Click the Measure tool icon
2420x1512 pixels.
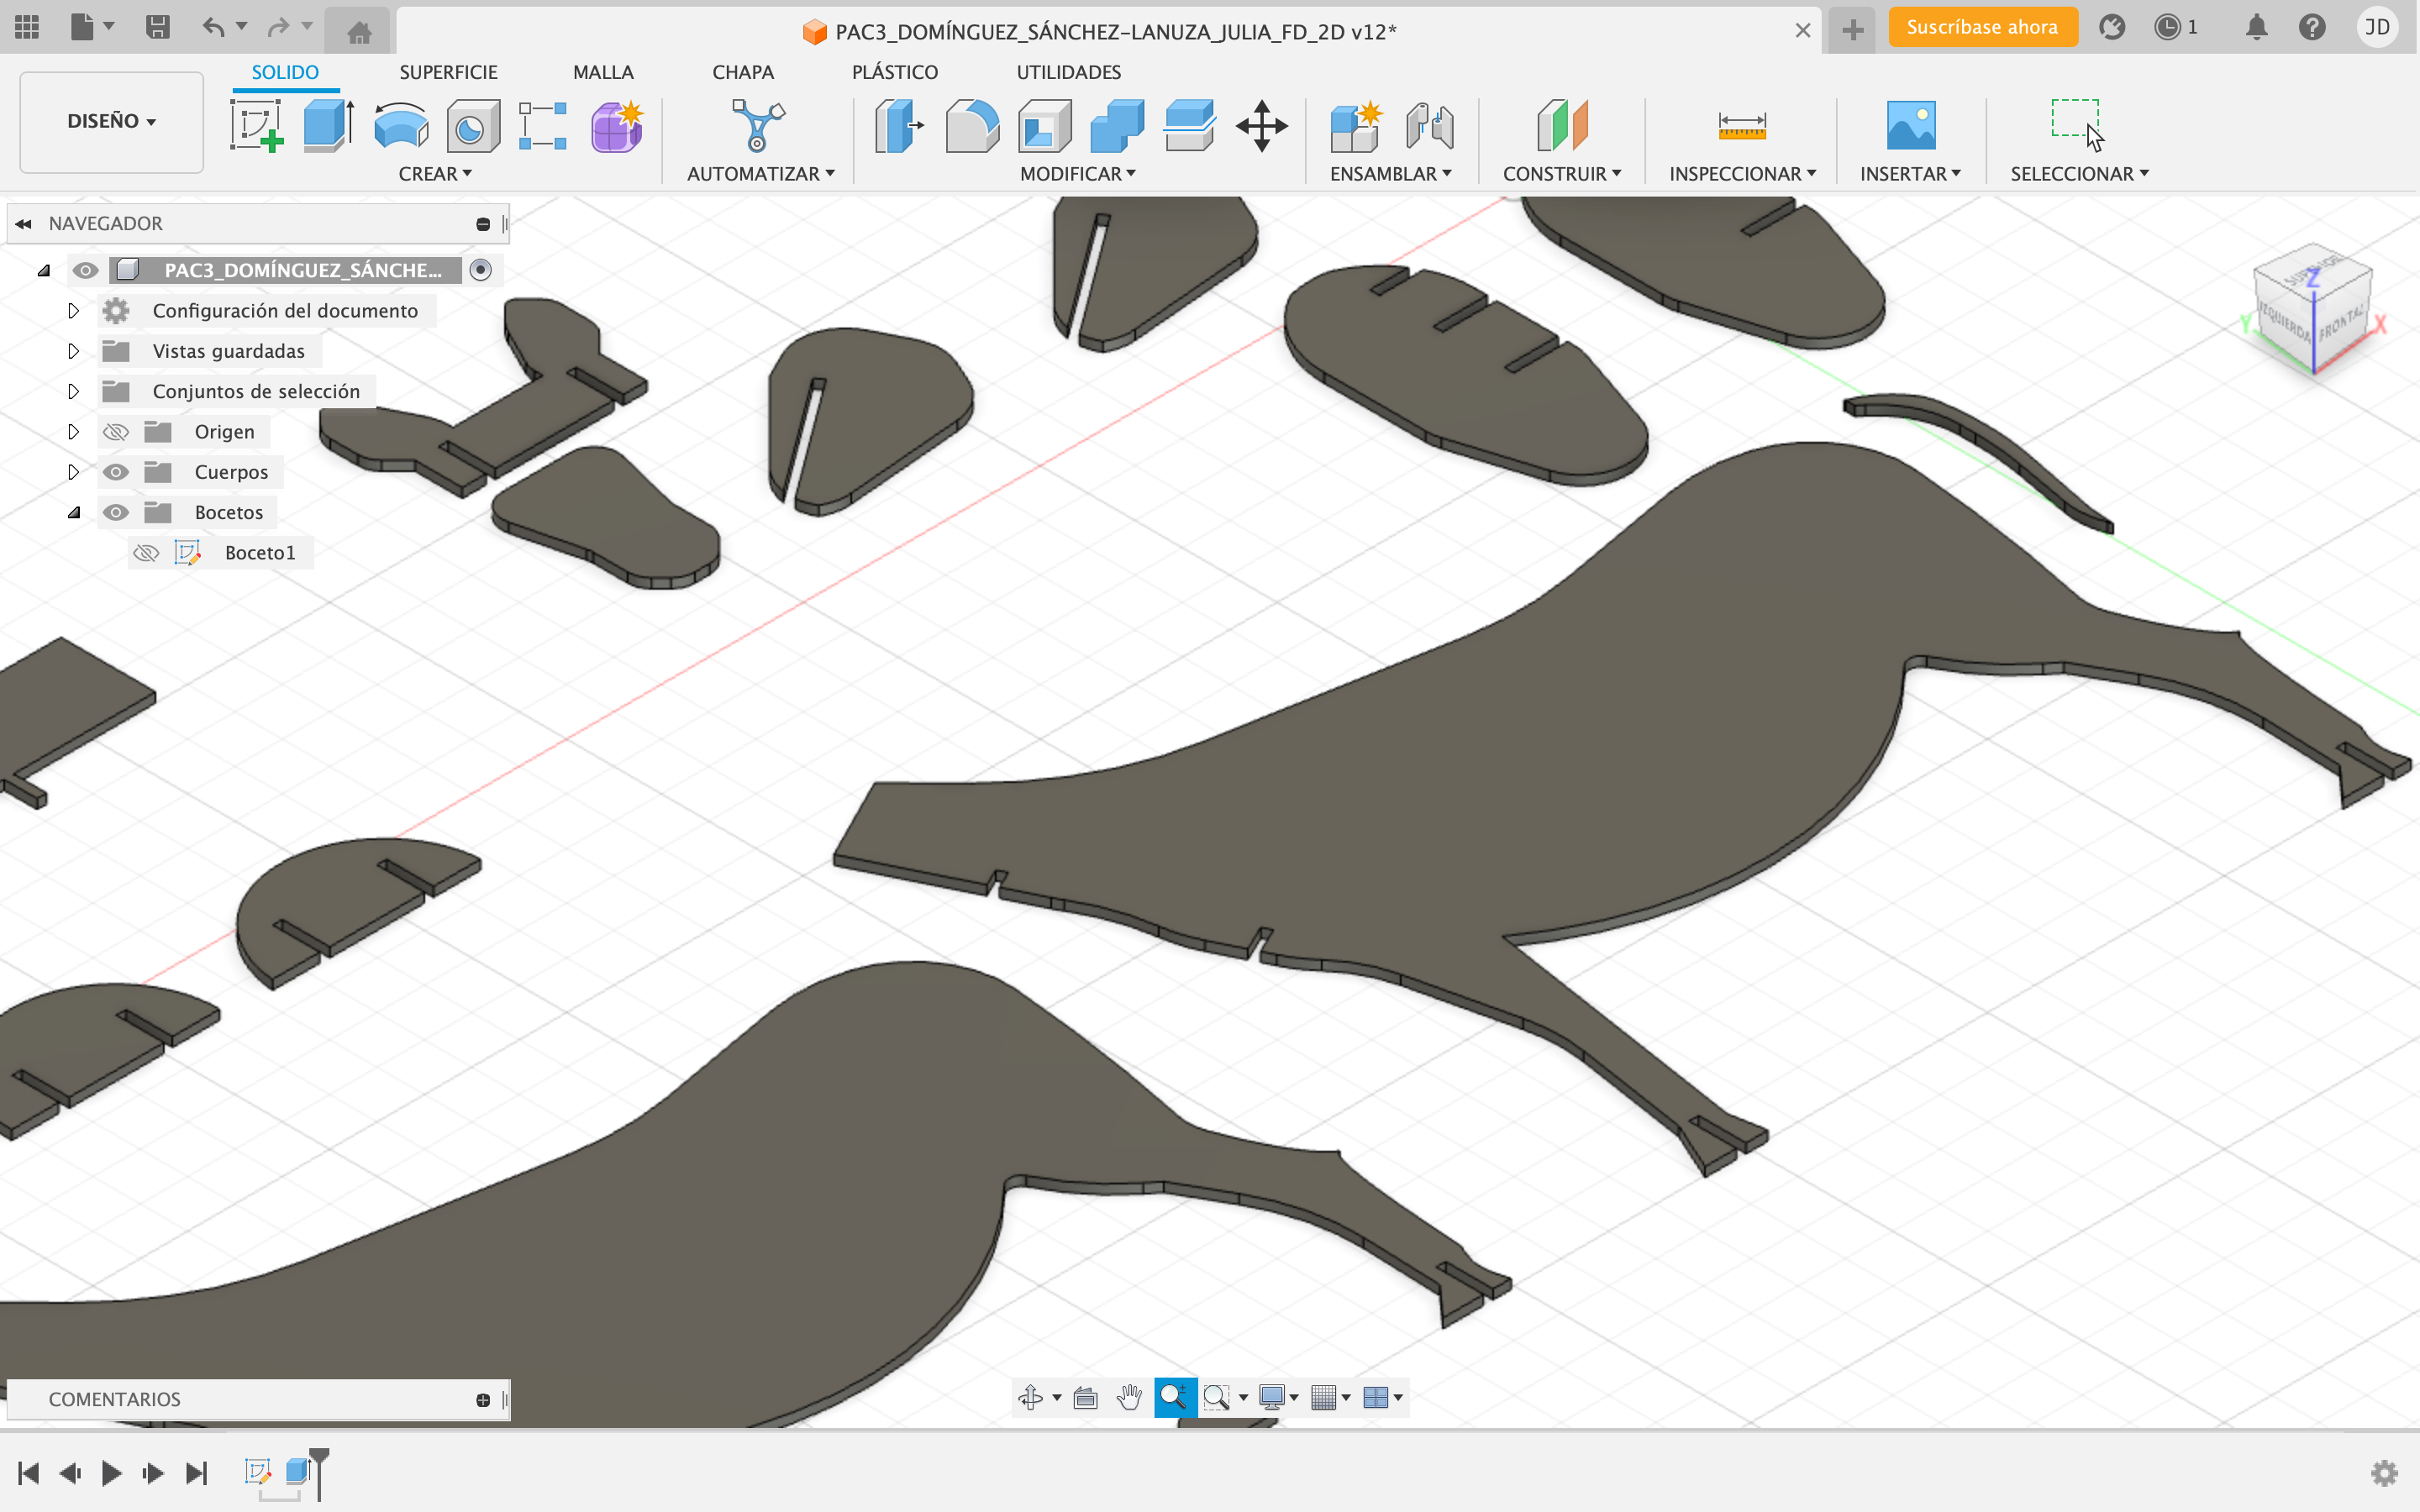[1742, 126]
